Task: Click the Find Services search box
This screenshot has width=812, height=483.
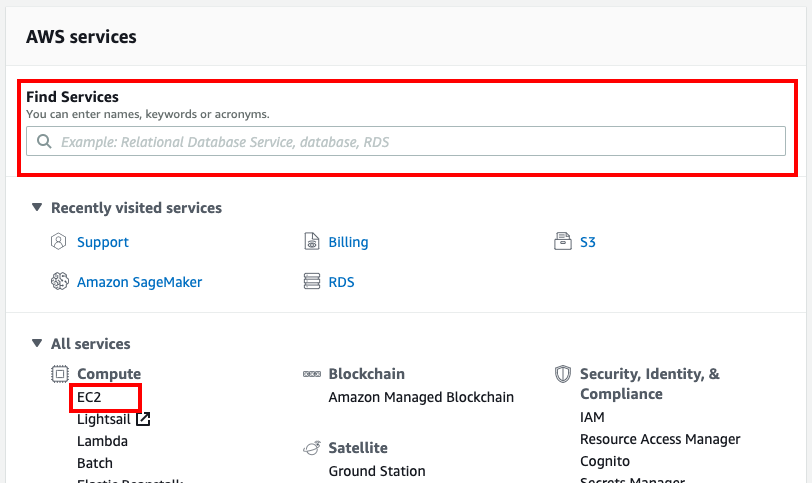Action: pos(406,141)
